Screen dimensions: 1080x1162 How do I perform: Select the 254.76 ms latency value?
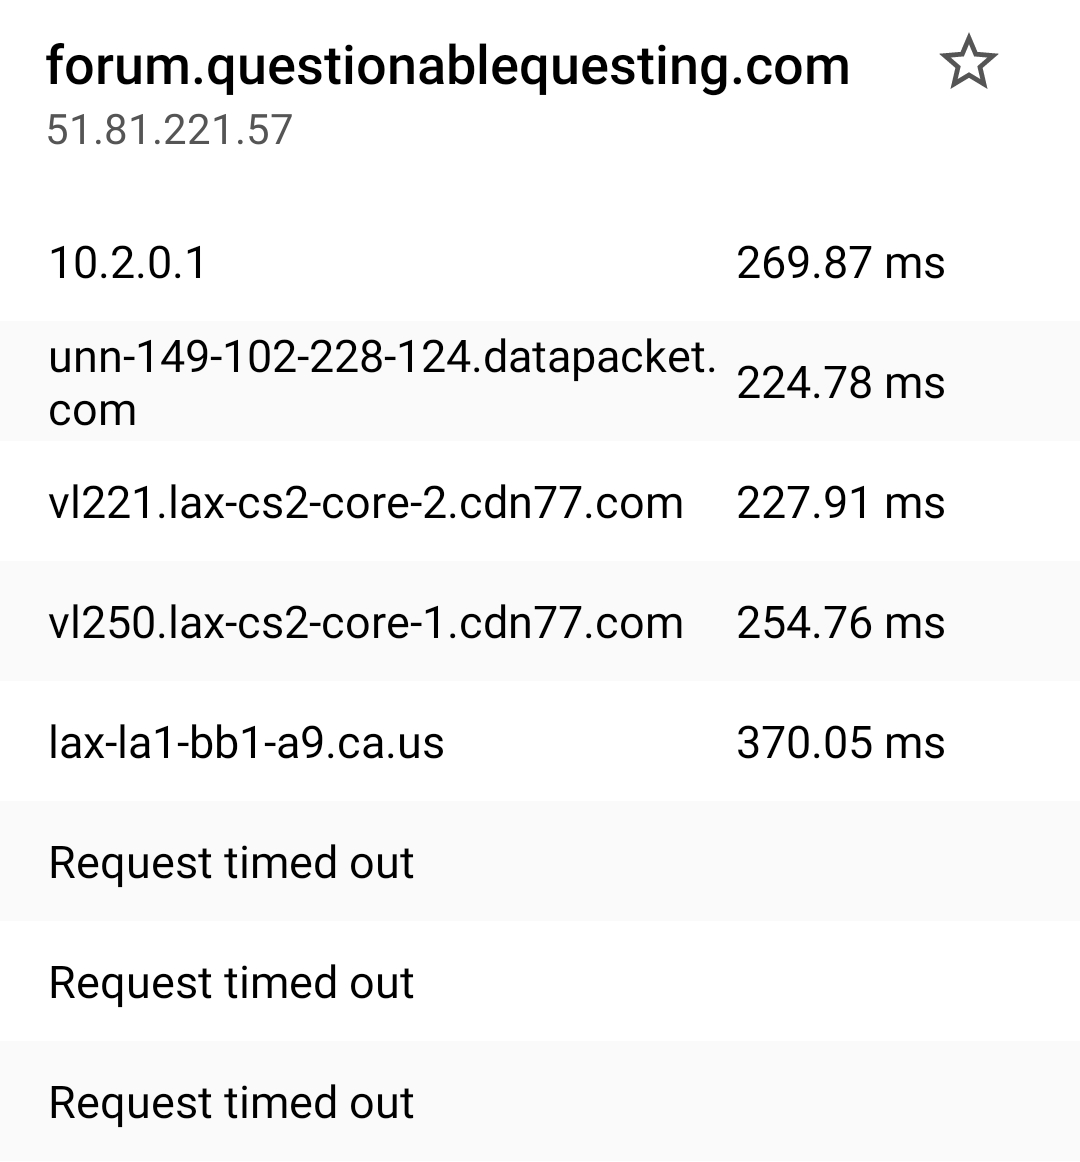click(x=841, y=621)
